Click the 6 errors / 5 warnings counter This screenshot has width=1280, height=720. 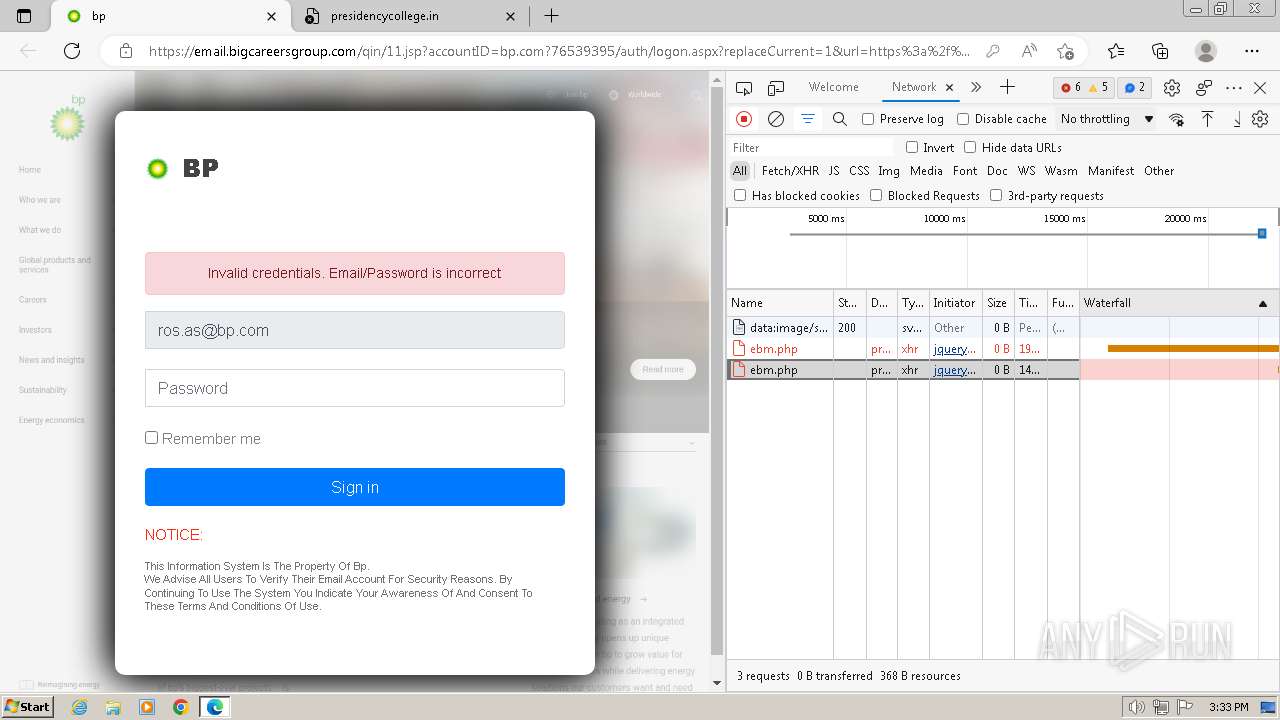[x=1084, y=88]
